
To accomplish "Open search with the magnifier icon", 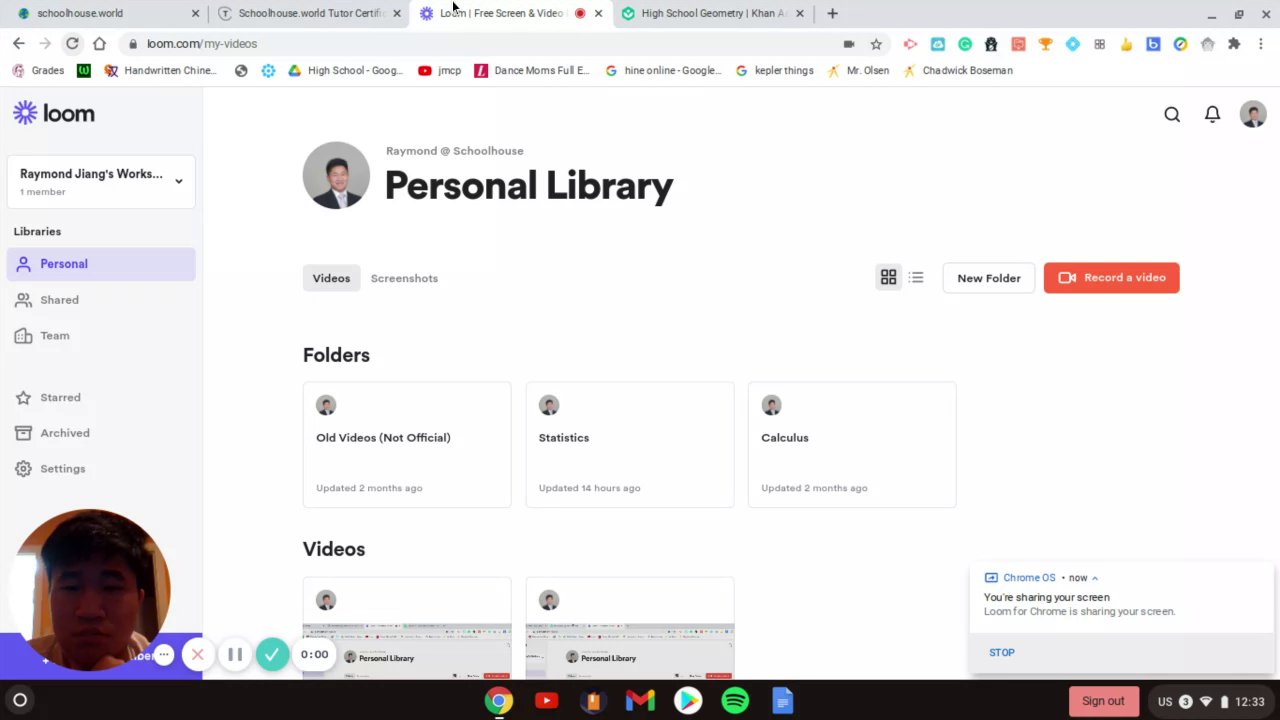I will [x=1172, y=114].
